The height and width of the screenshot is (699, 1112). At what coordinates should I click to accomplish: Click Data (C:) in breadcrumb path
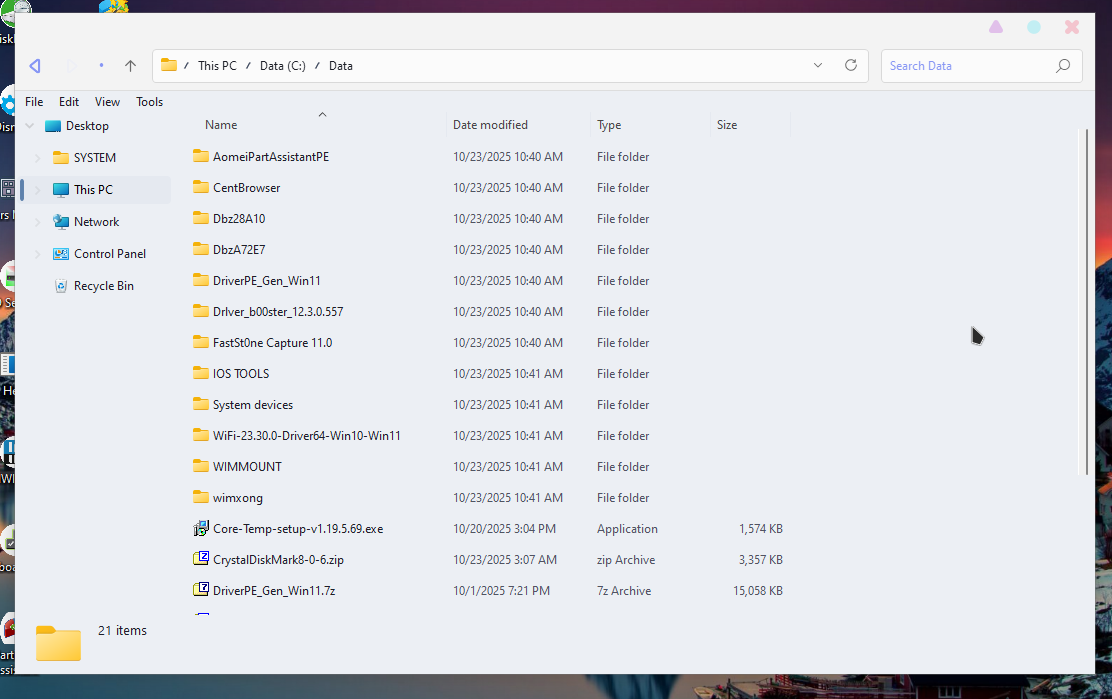point(282,66)
